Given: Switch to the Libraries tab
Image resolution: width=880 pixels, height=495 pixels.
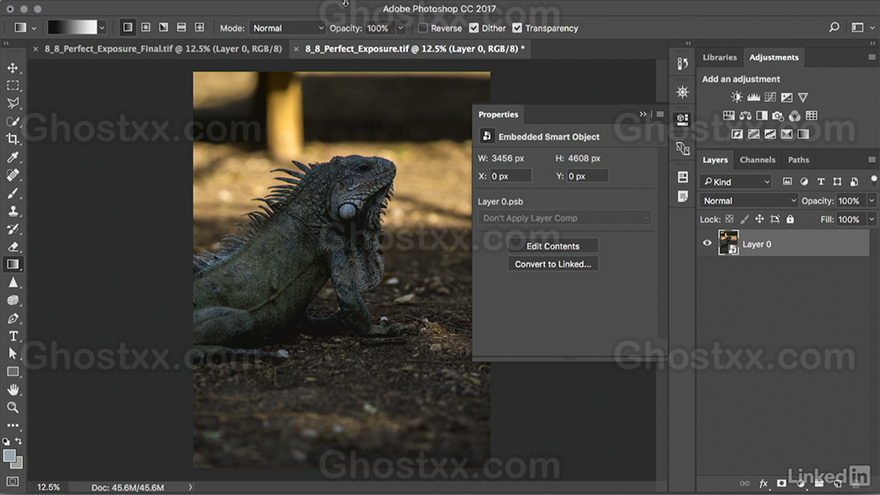Looking at the screenshot, I should coord(719,57).
